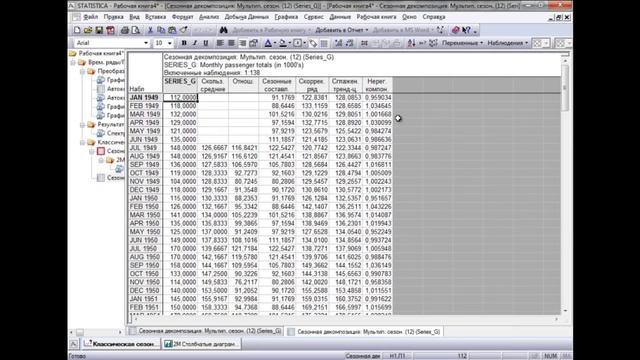Center align text
Viewport: 640px width, 360px height.
(231, 43)
